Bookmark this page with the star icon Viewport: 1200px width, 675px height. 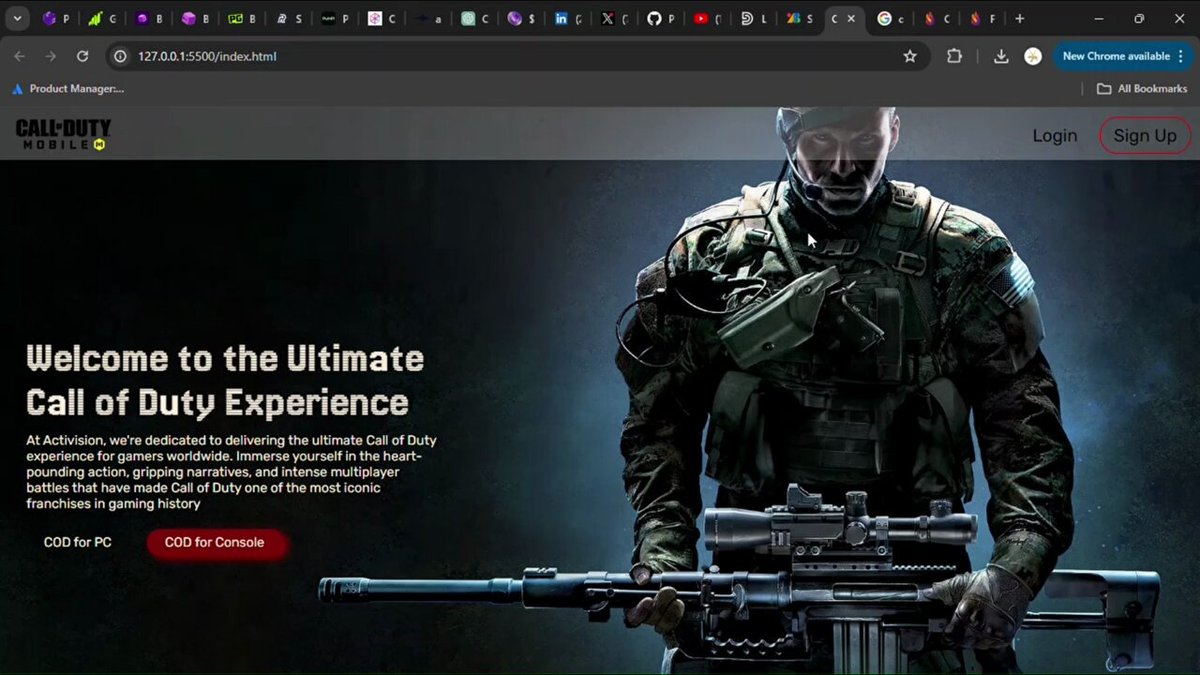(910, 56)
